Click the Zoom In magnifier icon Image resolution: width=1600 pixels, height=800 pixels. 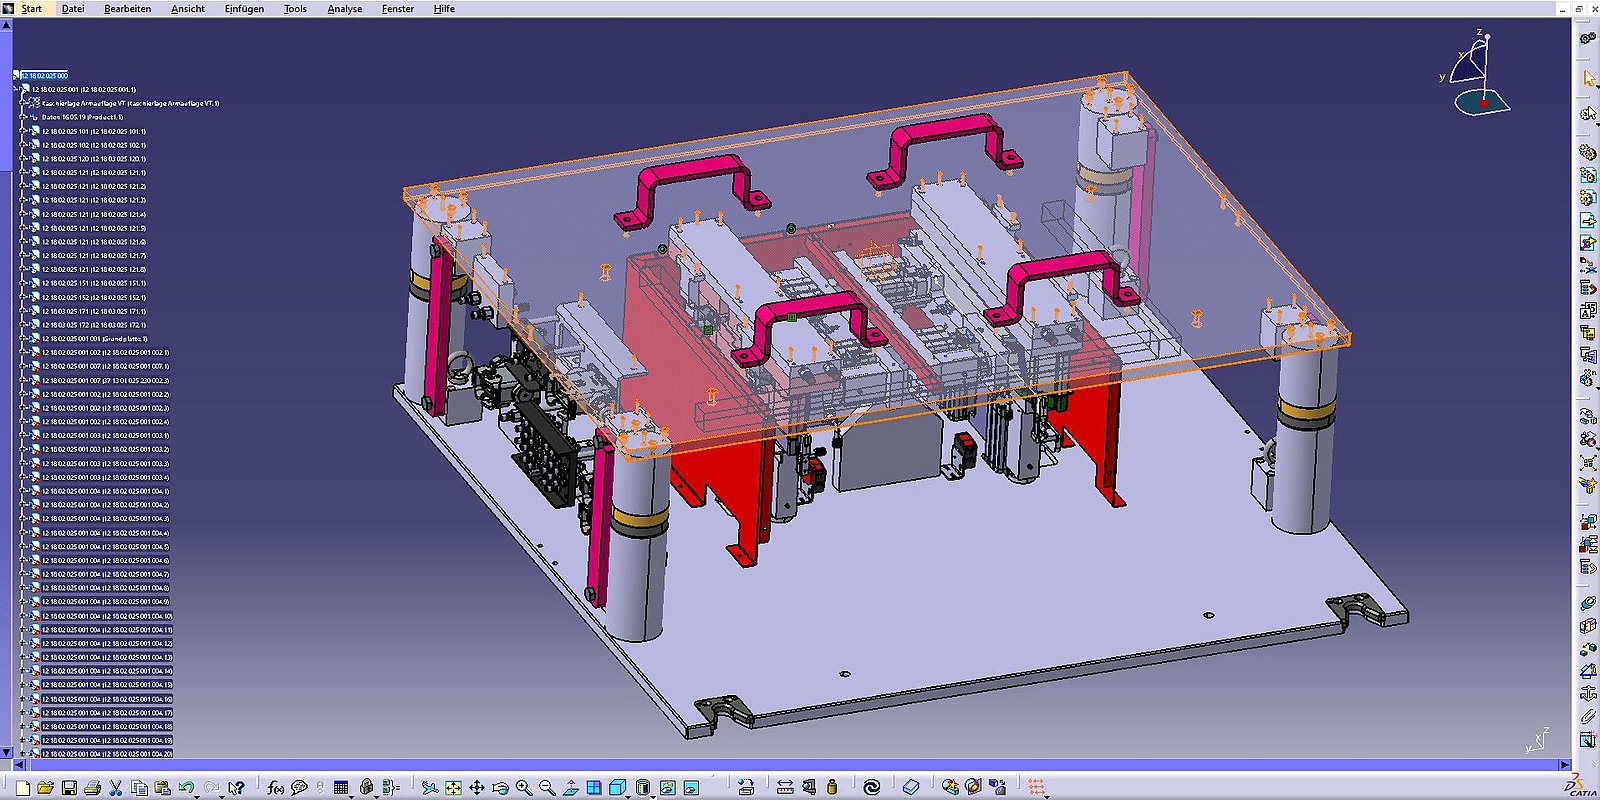coord(523,788)
